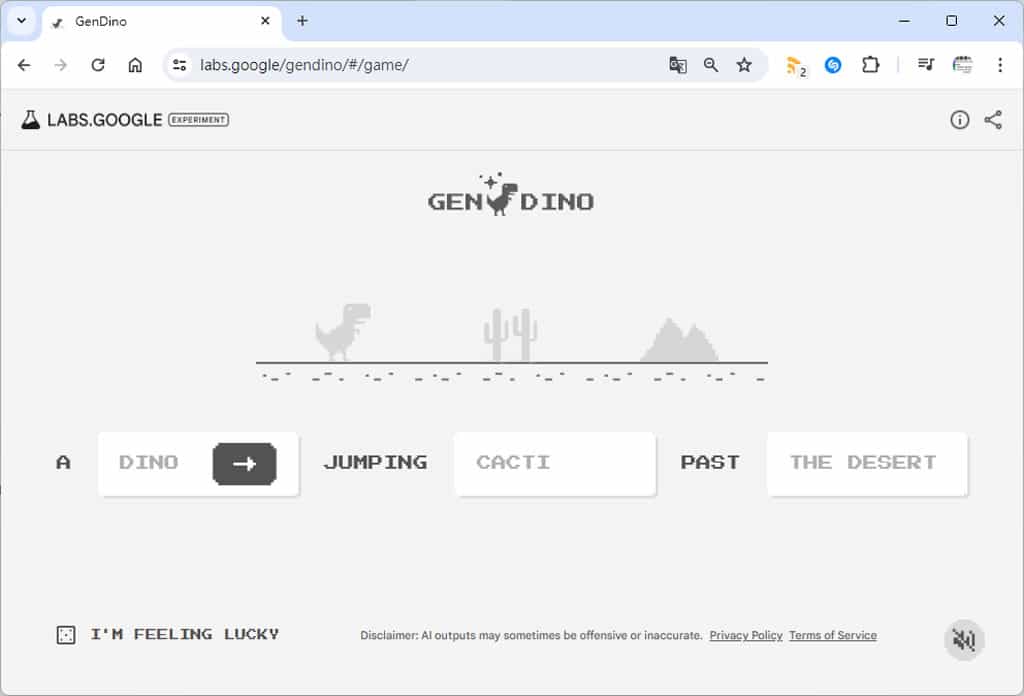Click the EXPERIMENT badge
The height and width of the screenshot is (696, 1024).
[199, 120]
